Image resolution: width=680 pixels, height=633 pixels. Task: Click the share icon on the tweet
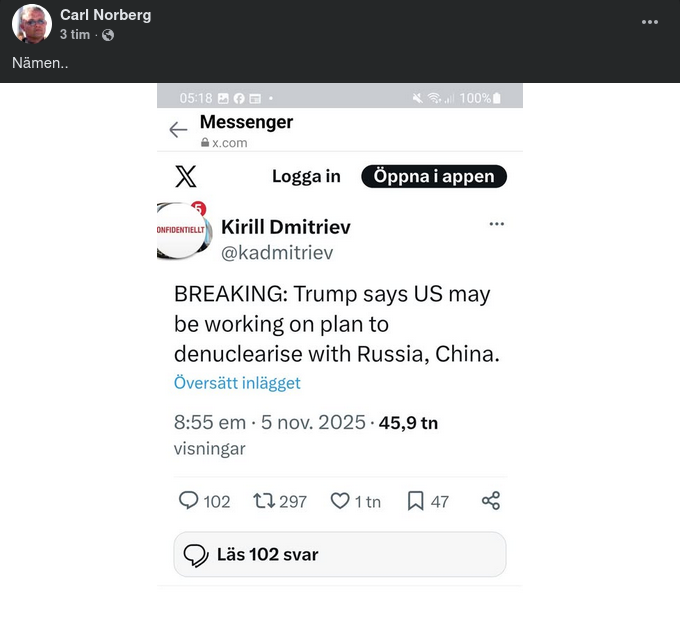click(491, 501)
